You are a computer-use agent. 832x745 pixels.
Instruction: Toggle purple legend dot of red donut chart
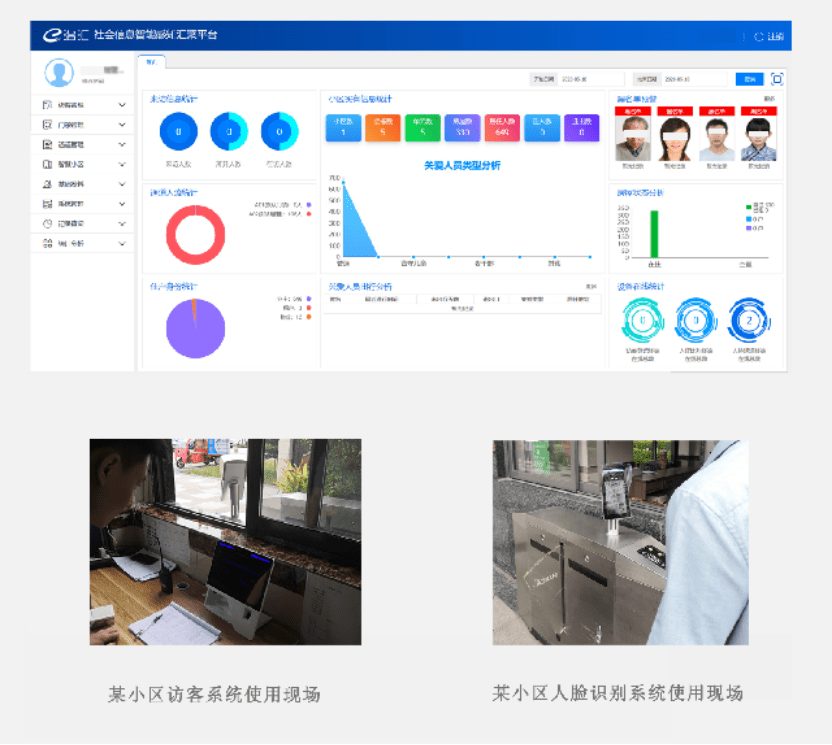pyautogui.click(x=309, y=205)
